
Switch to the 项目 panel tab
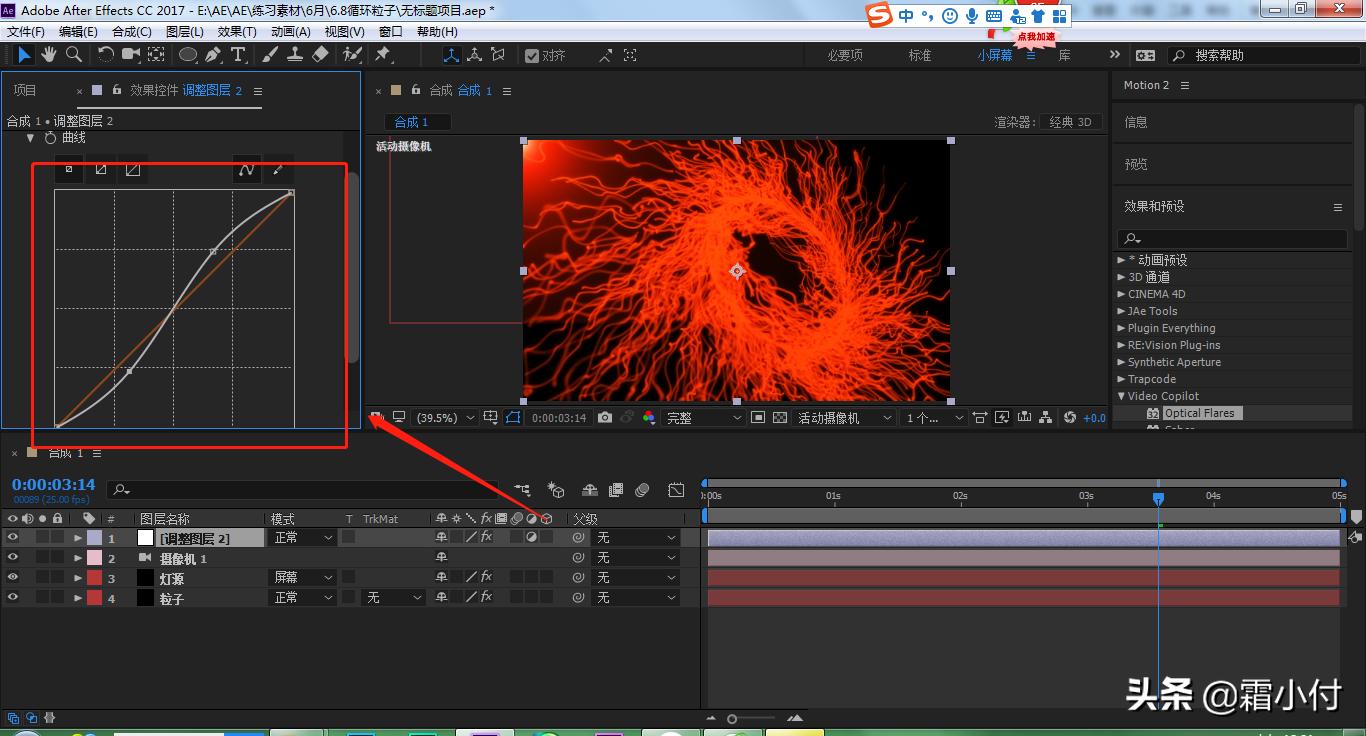[25, 91]
